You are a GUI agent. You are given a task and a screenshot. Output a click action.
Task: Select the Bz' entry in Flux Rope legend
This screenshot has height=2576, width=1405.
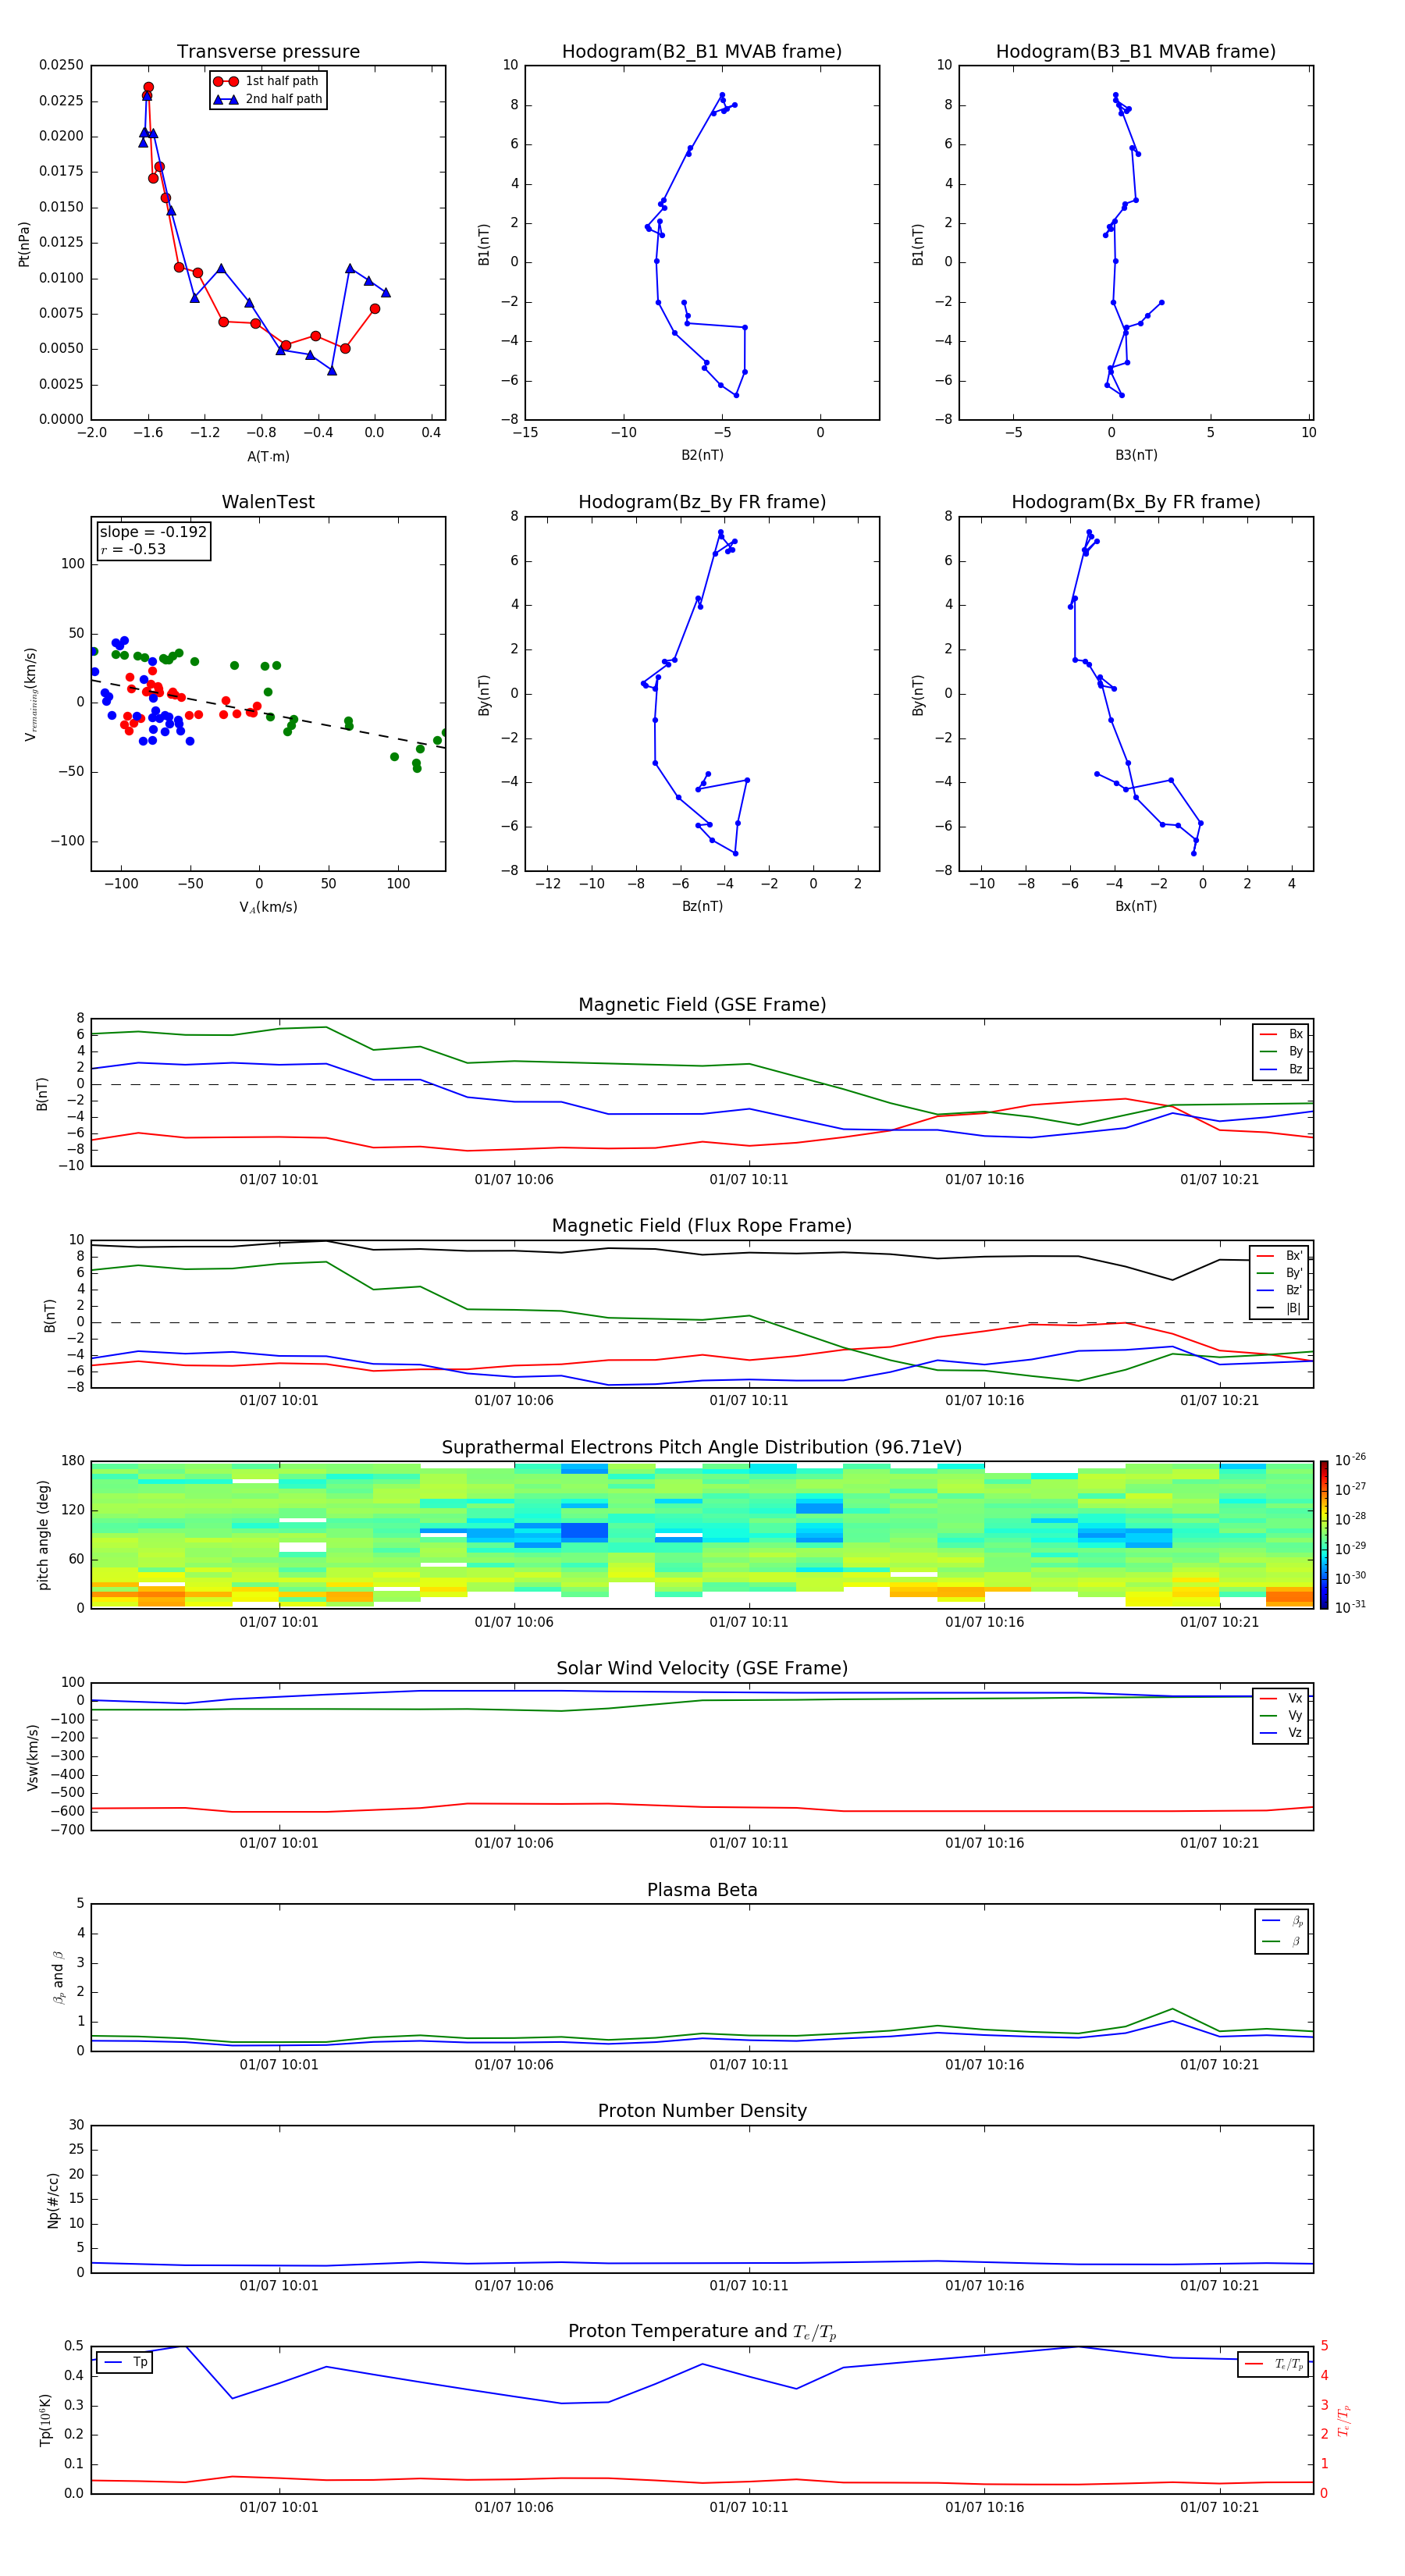(1279, 1290)
